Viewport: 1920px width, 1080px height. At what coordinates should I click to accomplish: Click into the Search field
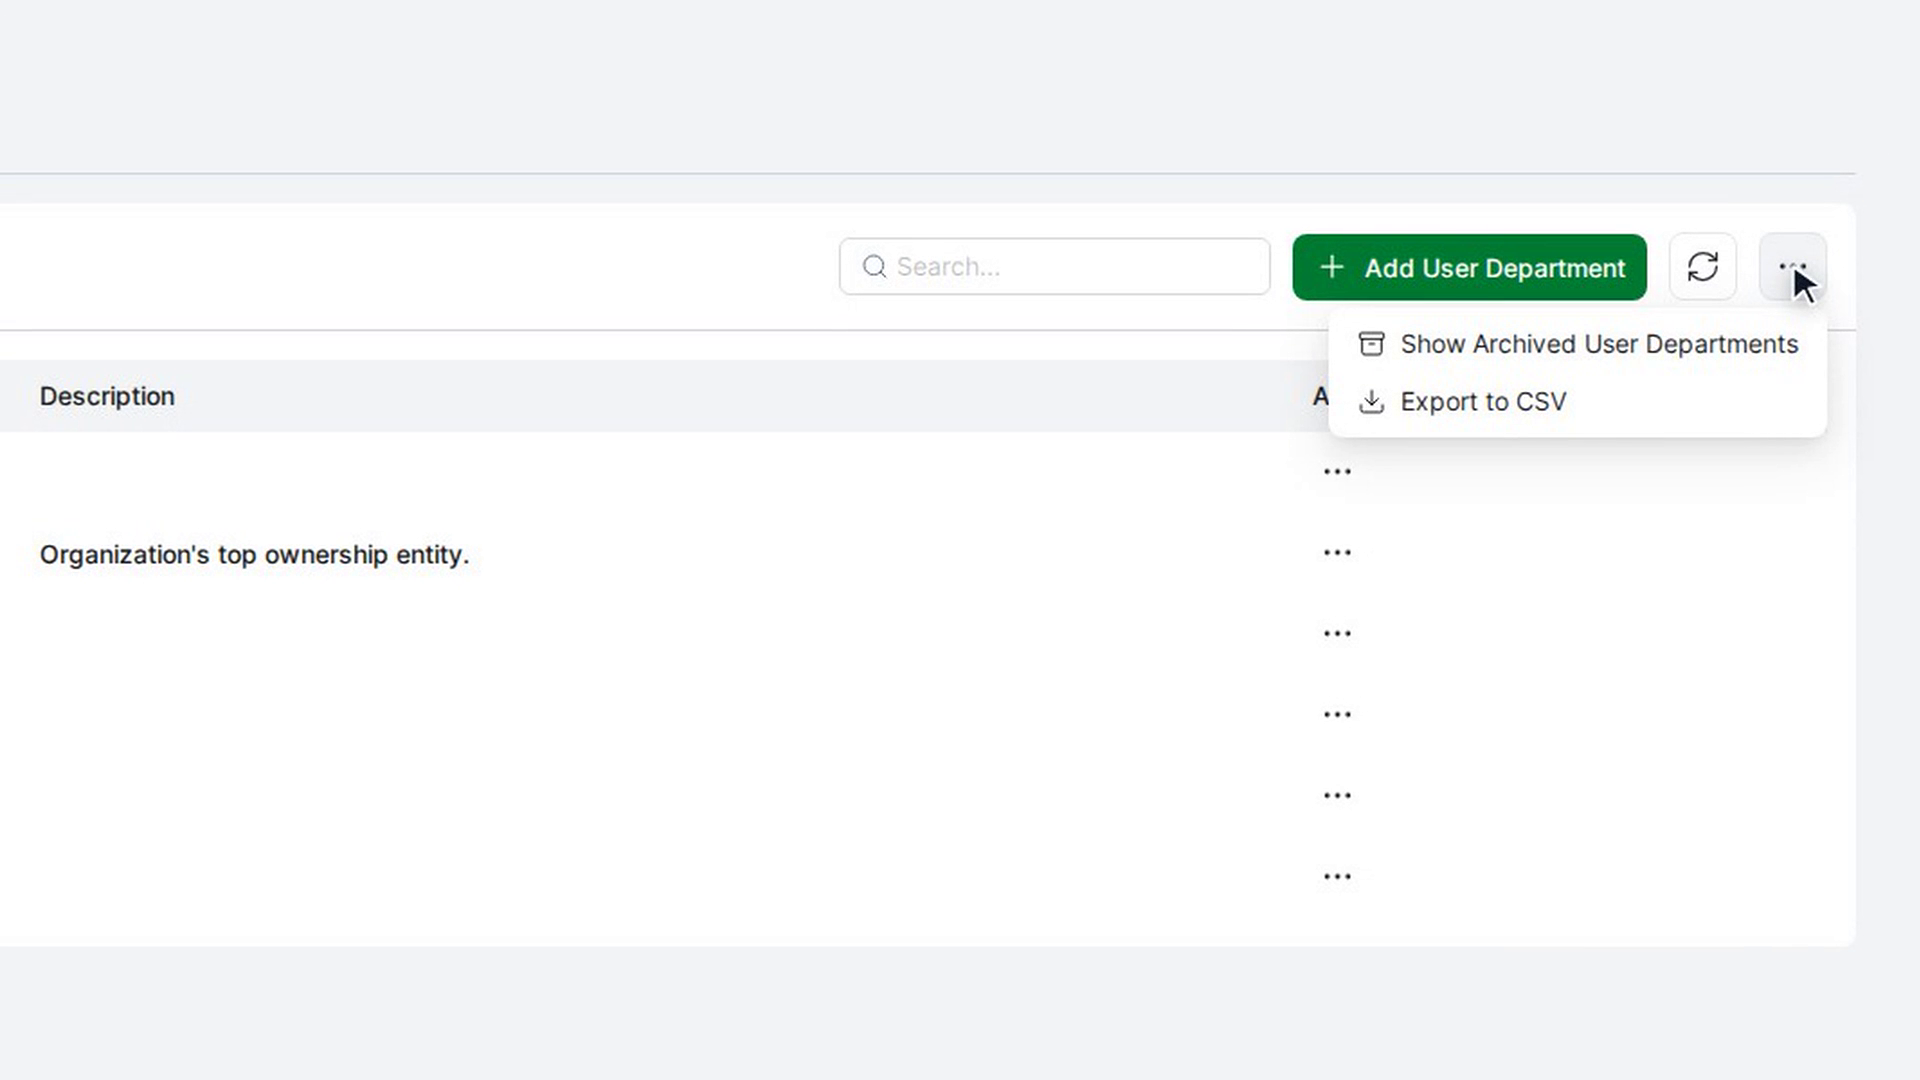click(x=1054, y=267)
